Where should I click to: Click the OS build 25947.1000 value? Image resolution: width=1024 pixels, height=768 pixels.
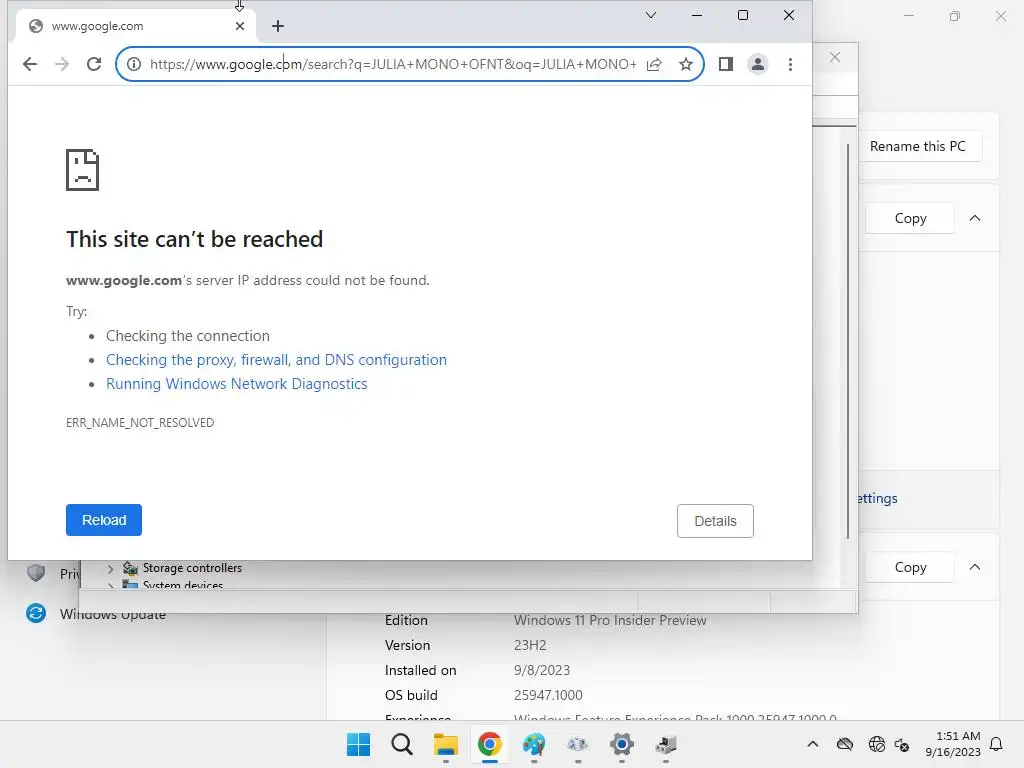click(x=548, y=696)
